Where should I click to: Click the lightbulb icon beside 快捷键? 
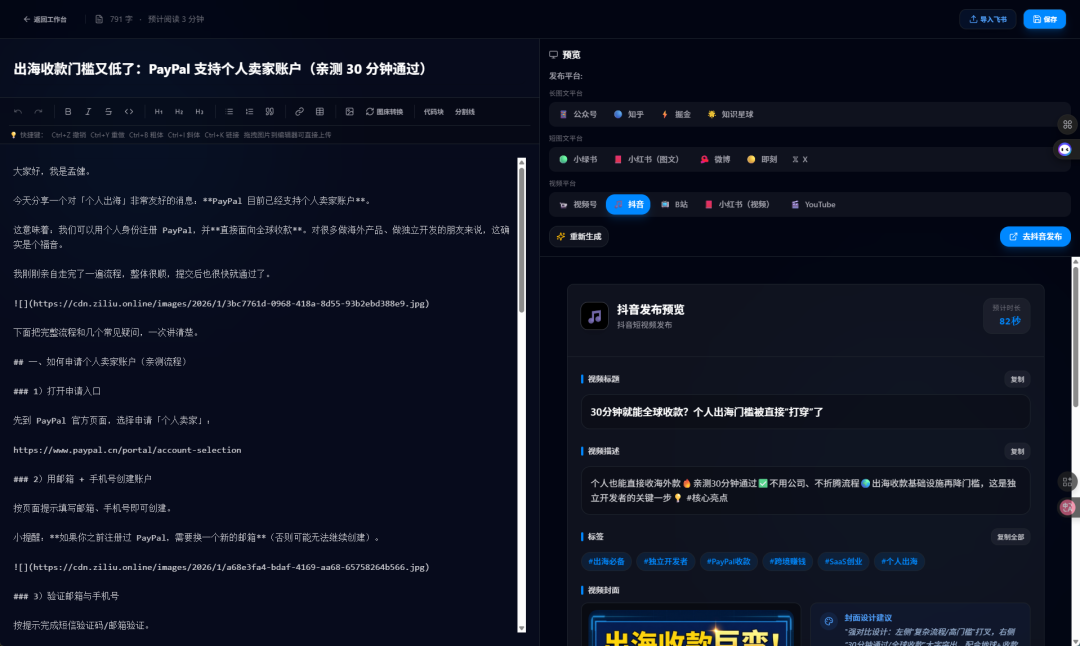[x=13, y=135]
